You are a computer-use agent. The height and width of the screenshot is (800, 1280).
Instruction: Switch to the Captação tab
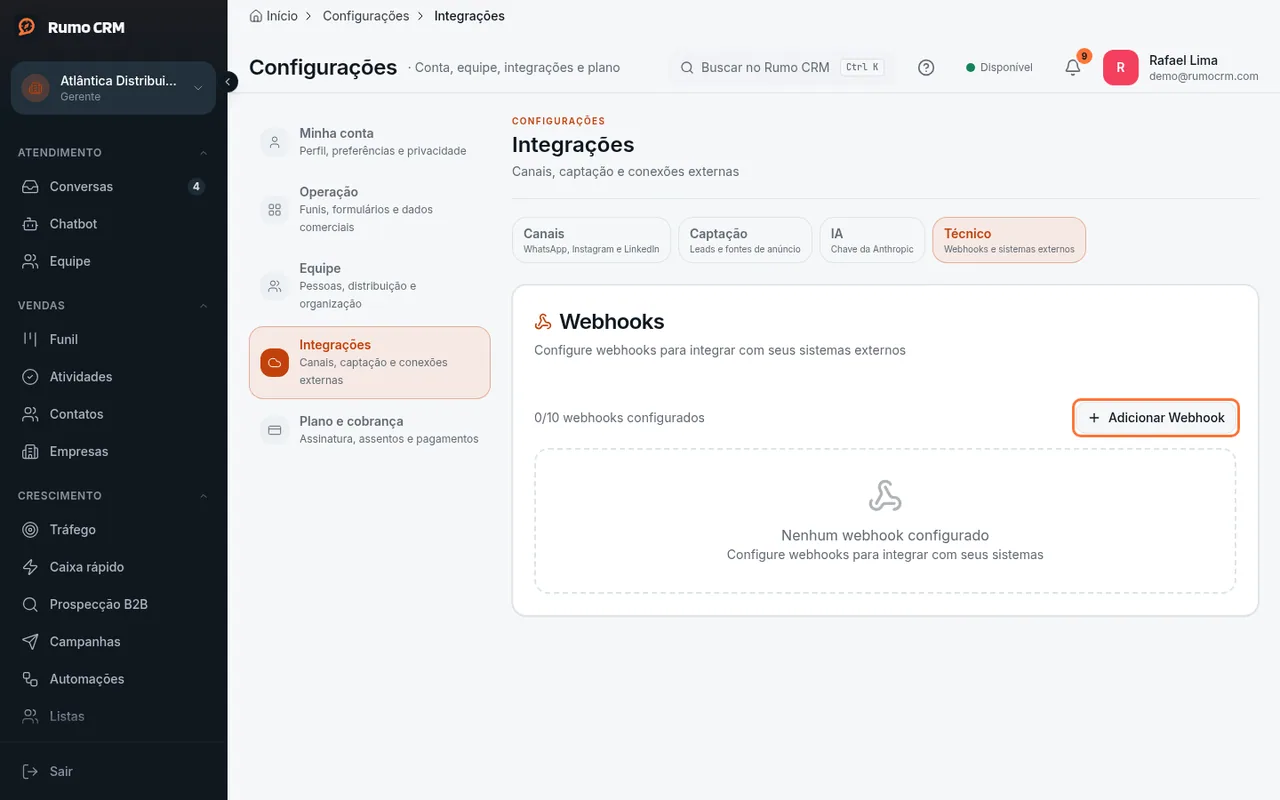coord(745,240)
